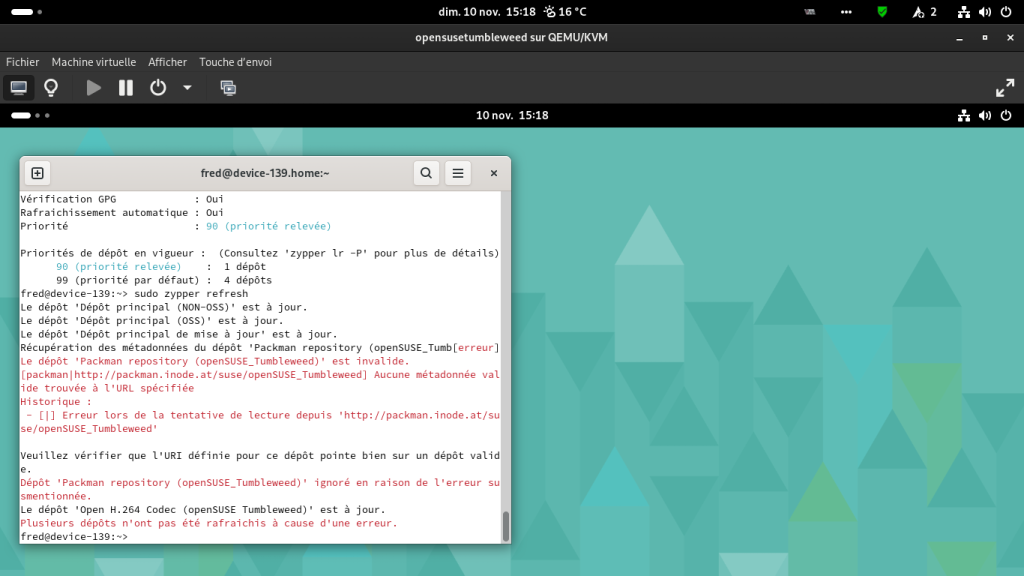Open the Afficher menu
The height and width of the screenshot is (576, 1024).
(x=167, y=62)
